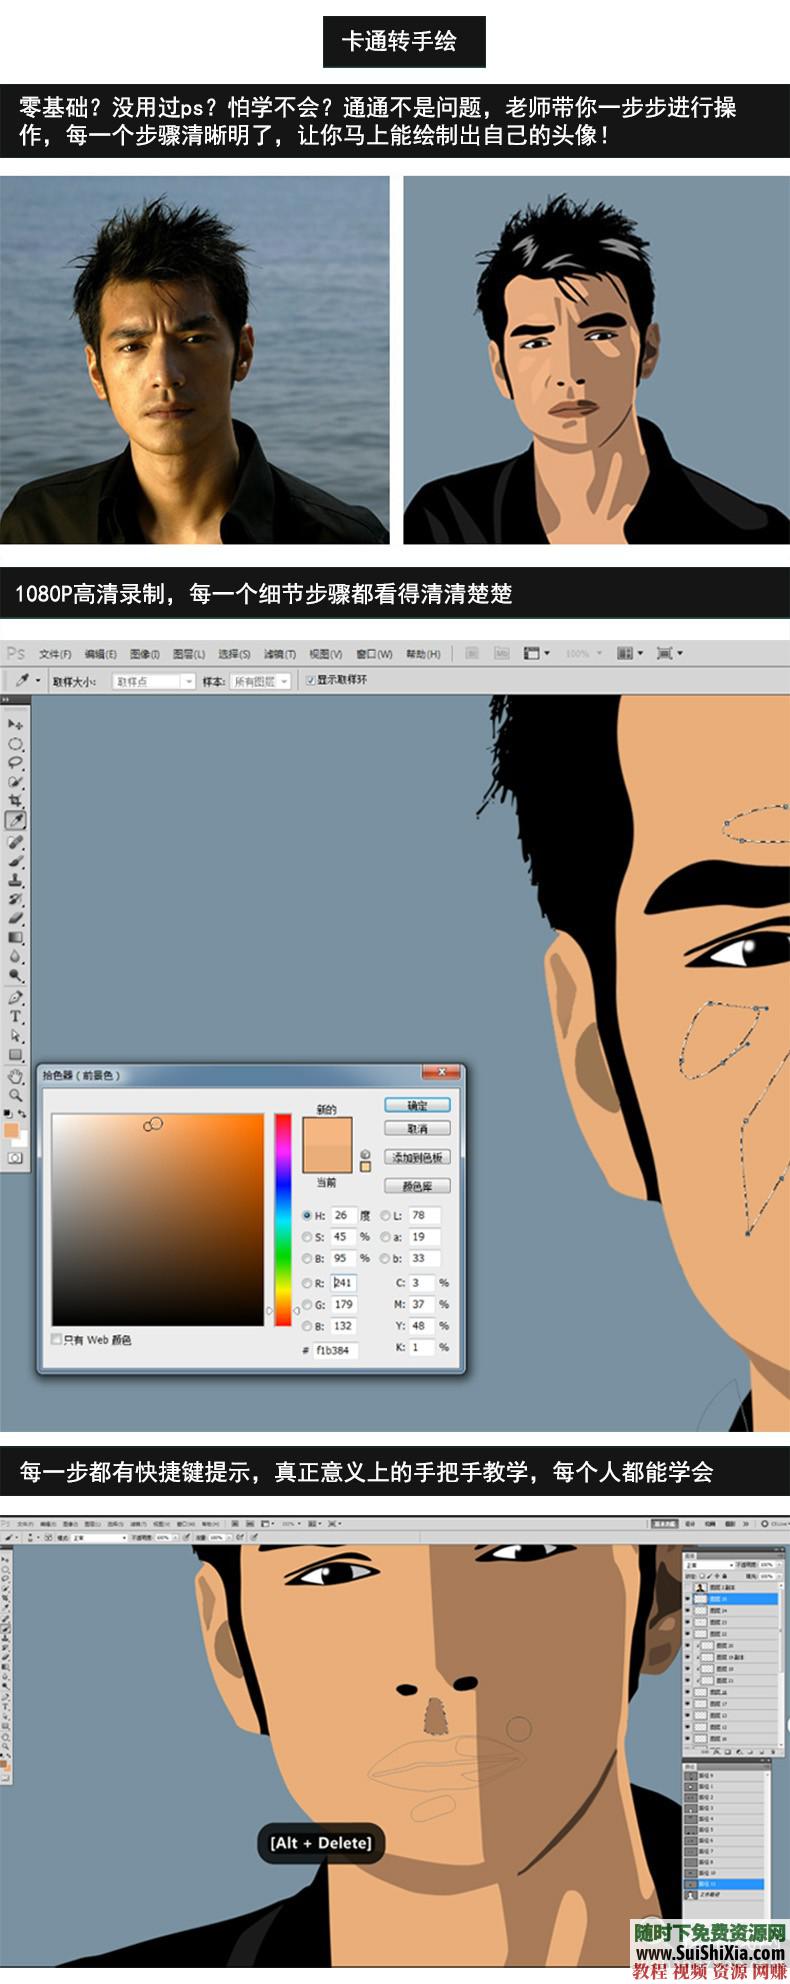Image resolution: width=790 pixels, height=1984 pixels.
Task: Activate the Hand tool
Action: coord(15,1076)
